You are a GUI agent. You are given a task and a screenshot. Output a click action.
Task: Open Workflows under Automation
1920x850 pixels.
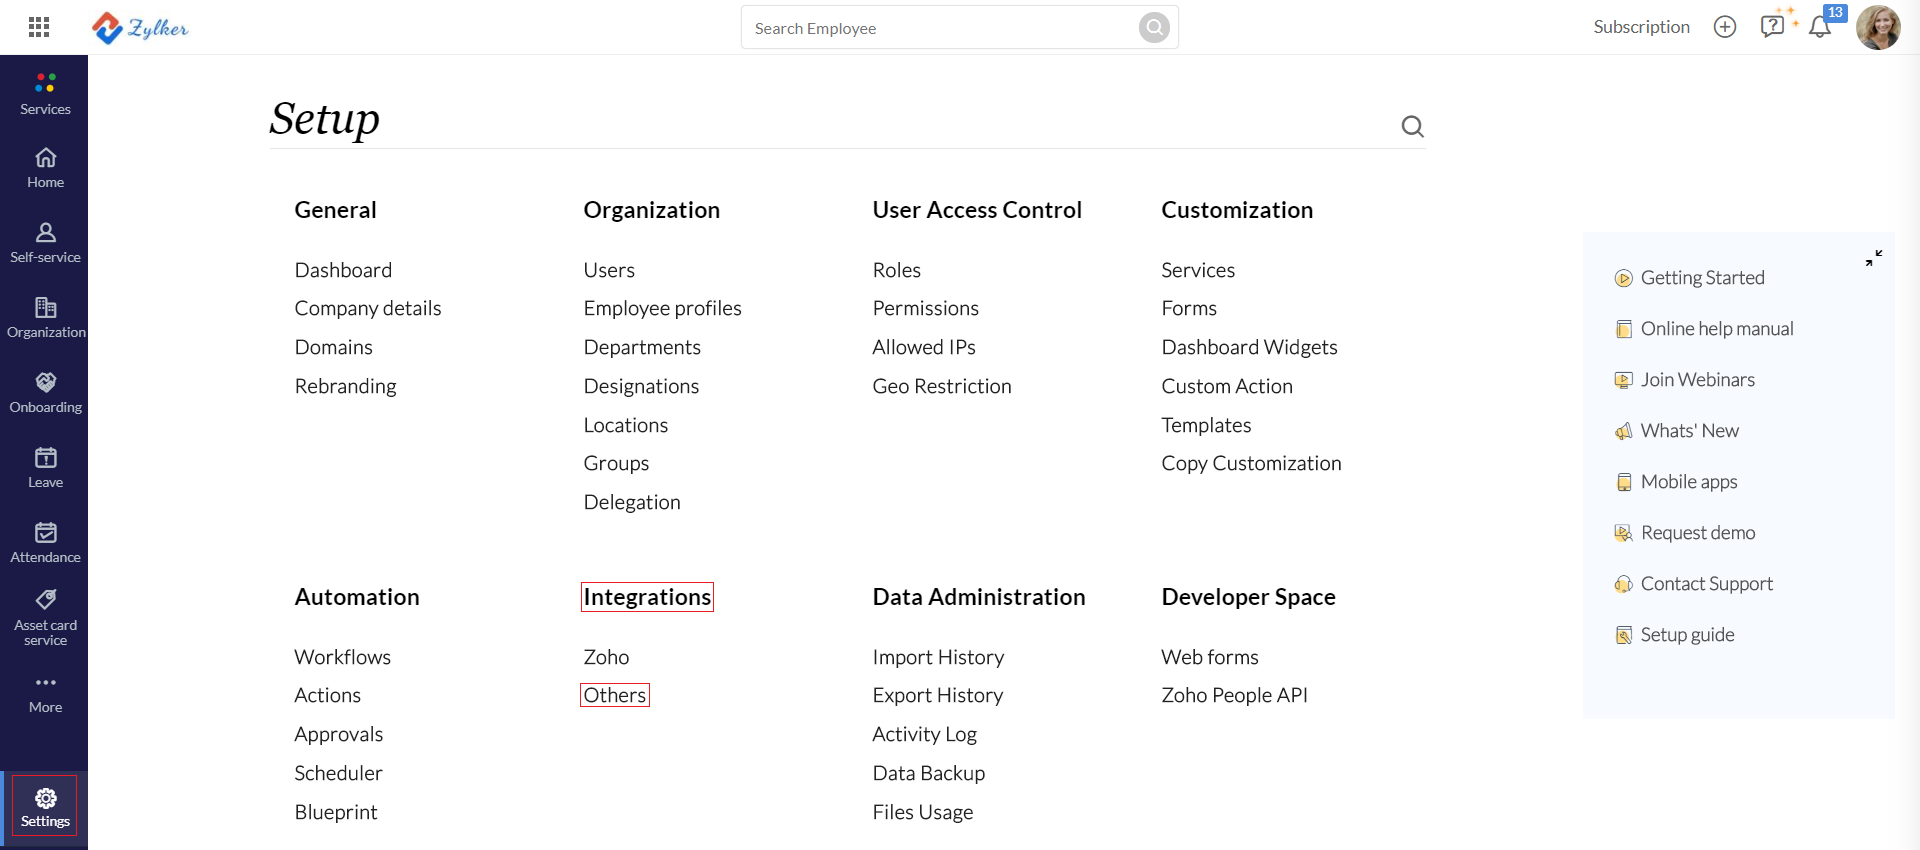pyautogui.click(x=342, y=657)
